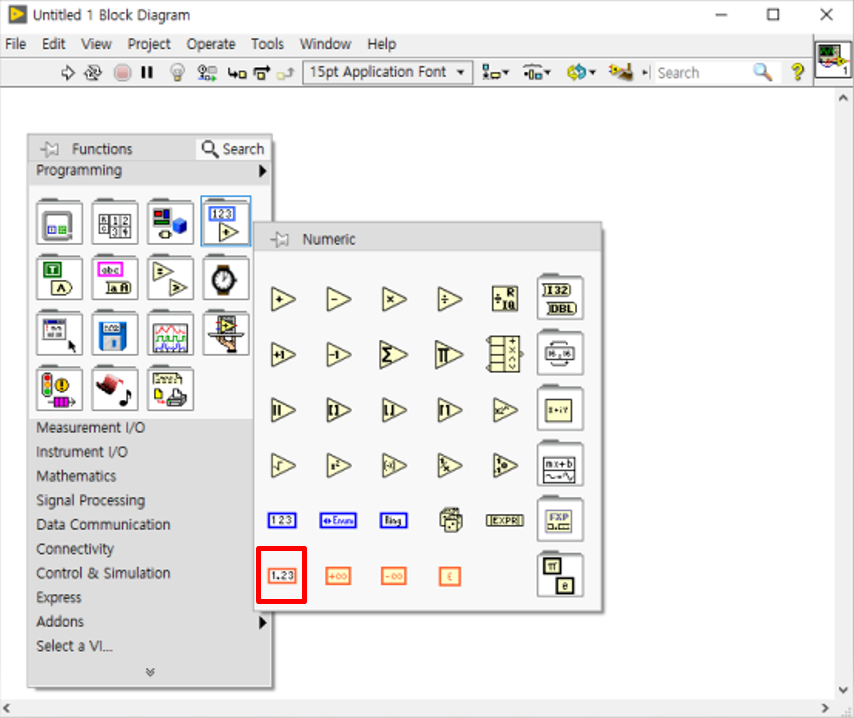Pin the Functions palette with thumbtack
This screenshot has width=854, height=718.
click(x=50, y=149)
